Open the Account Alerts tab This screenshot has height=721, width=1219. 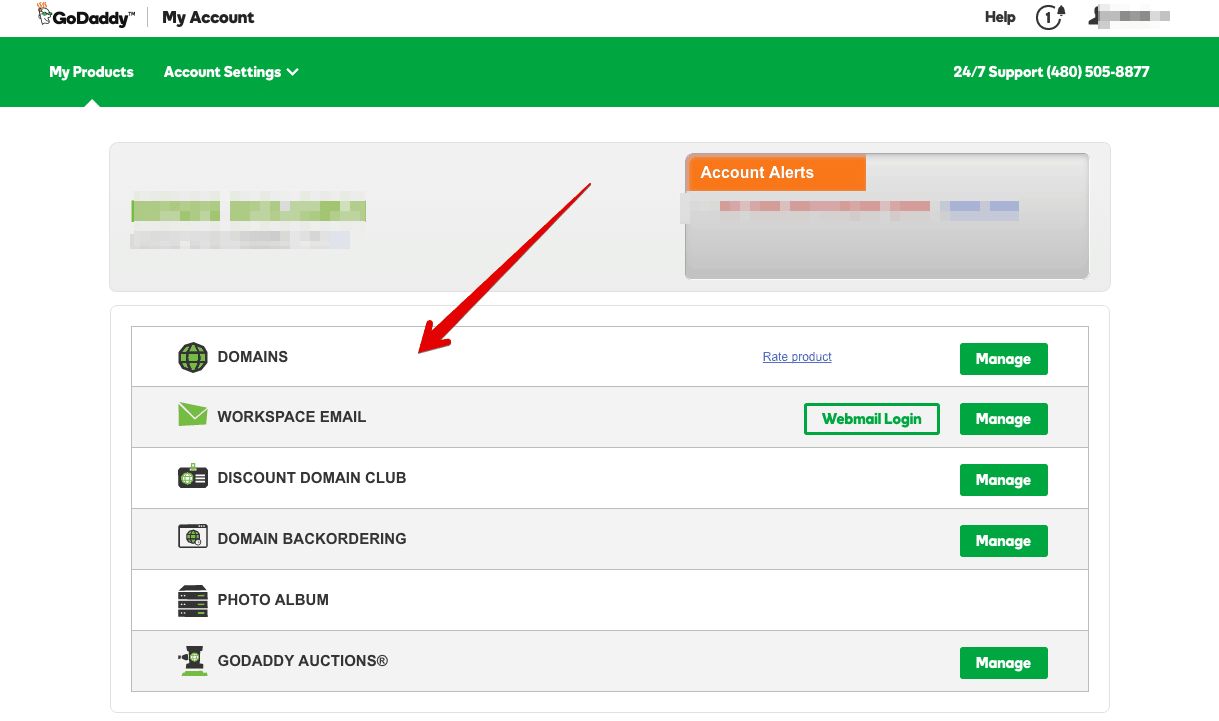coord(776,172)
